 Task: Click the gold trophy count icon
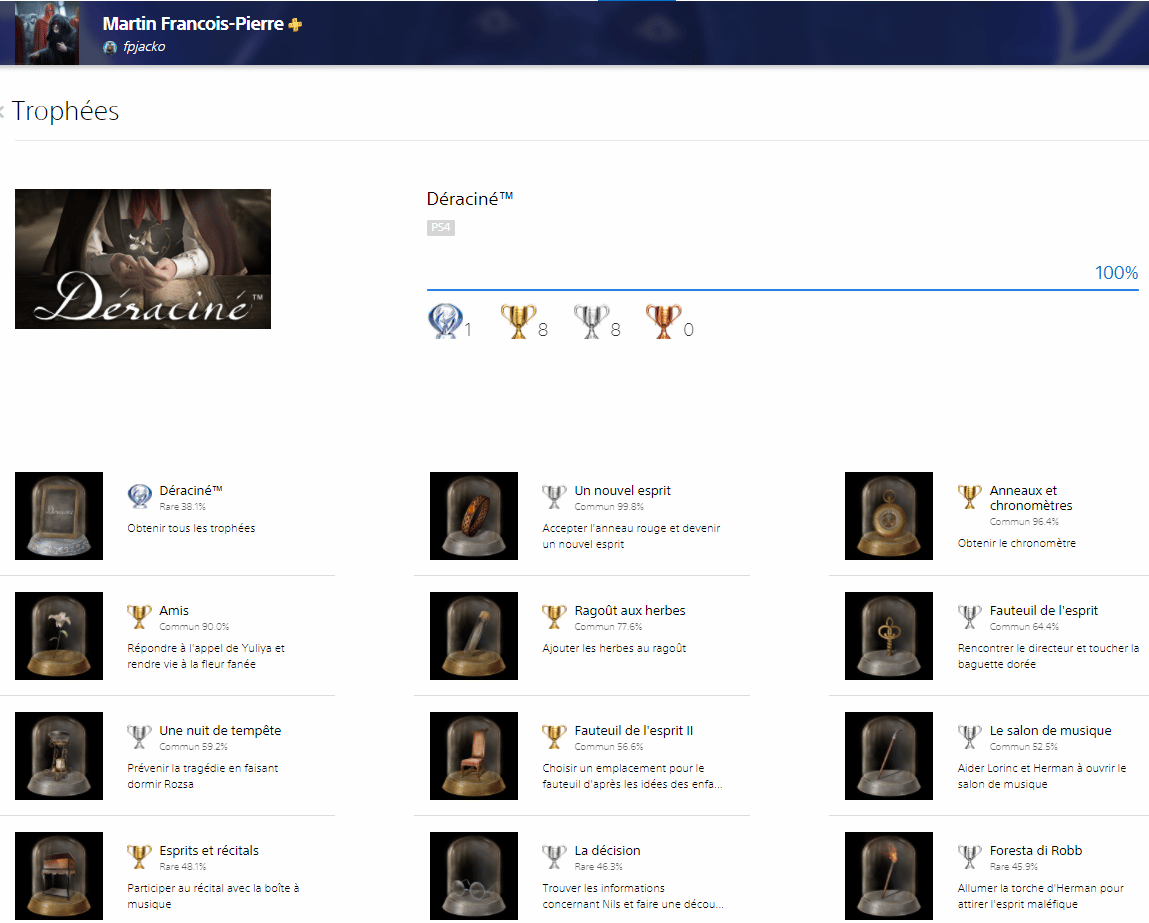tap(518, 321)
